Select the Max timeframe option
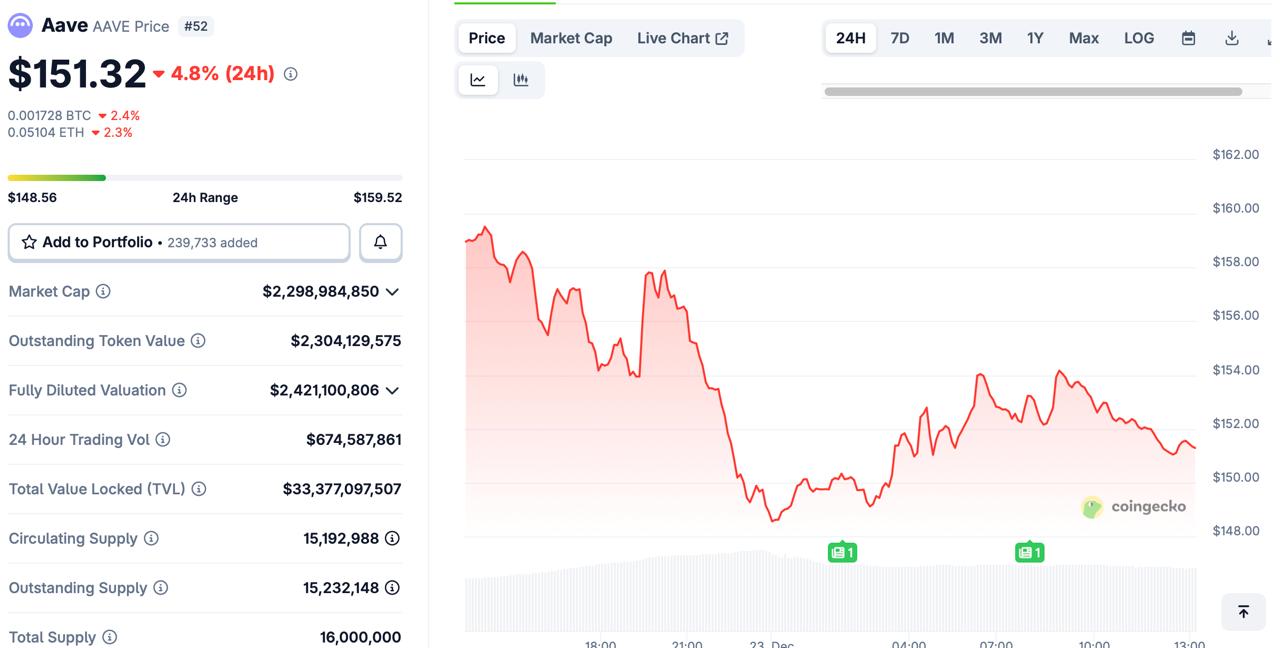 [x=1084, y=37]
